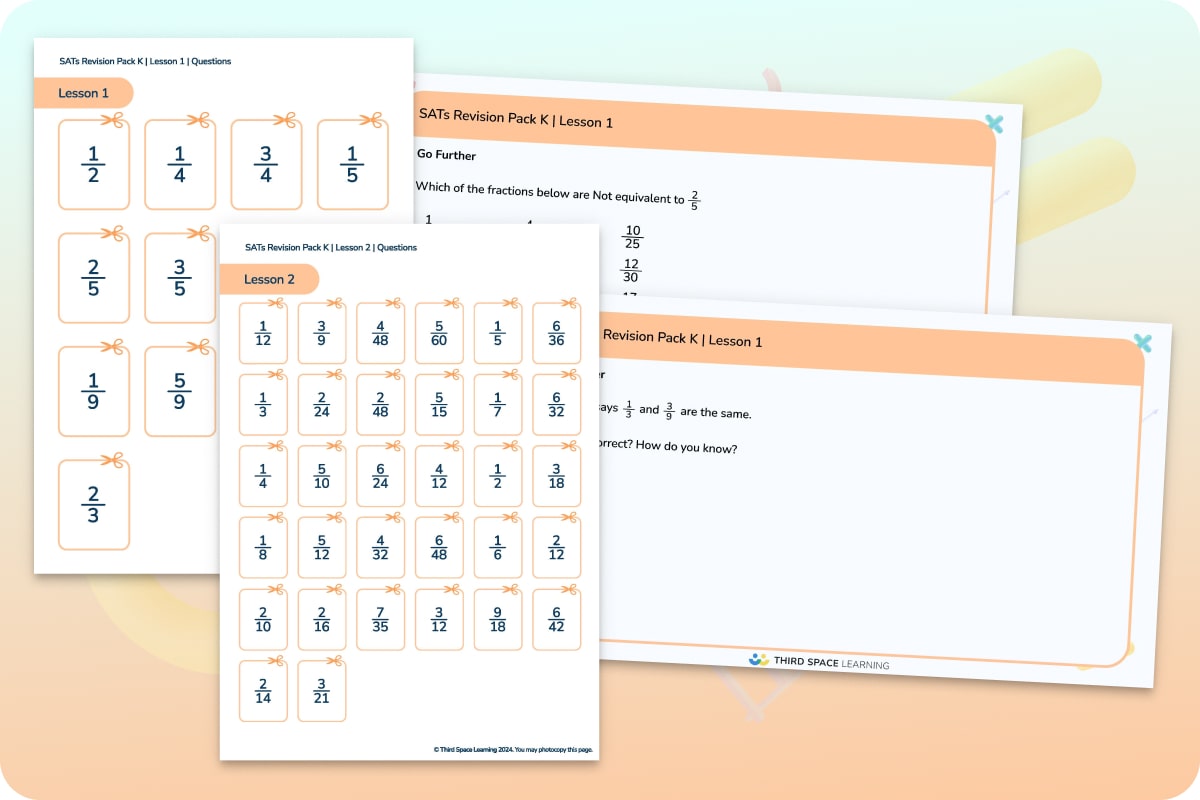Image resolution: width=1200 pixels, height=800 pixels.
Task: Click the 4/32 fraction card
Action: pos(380,548)
